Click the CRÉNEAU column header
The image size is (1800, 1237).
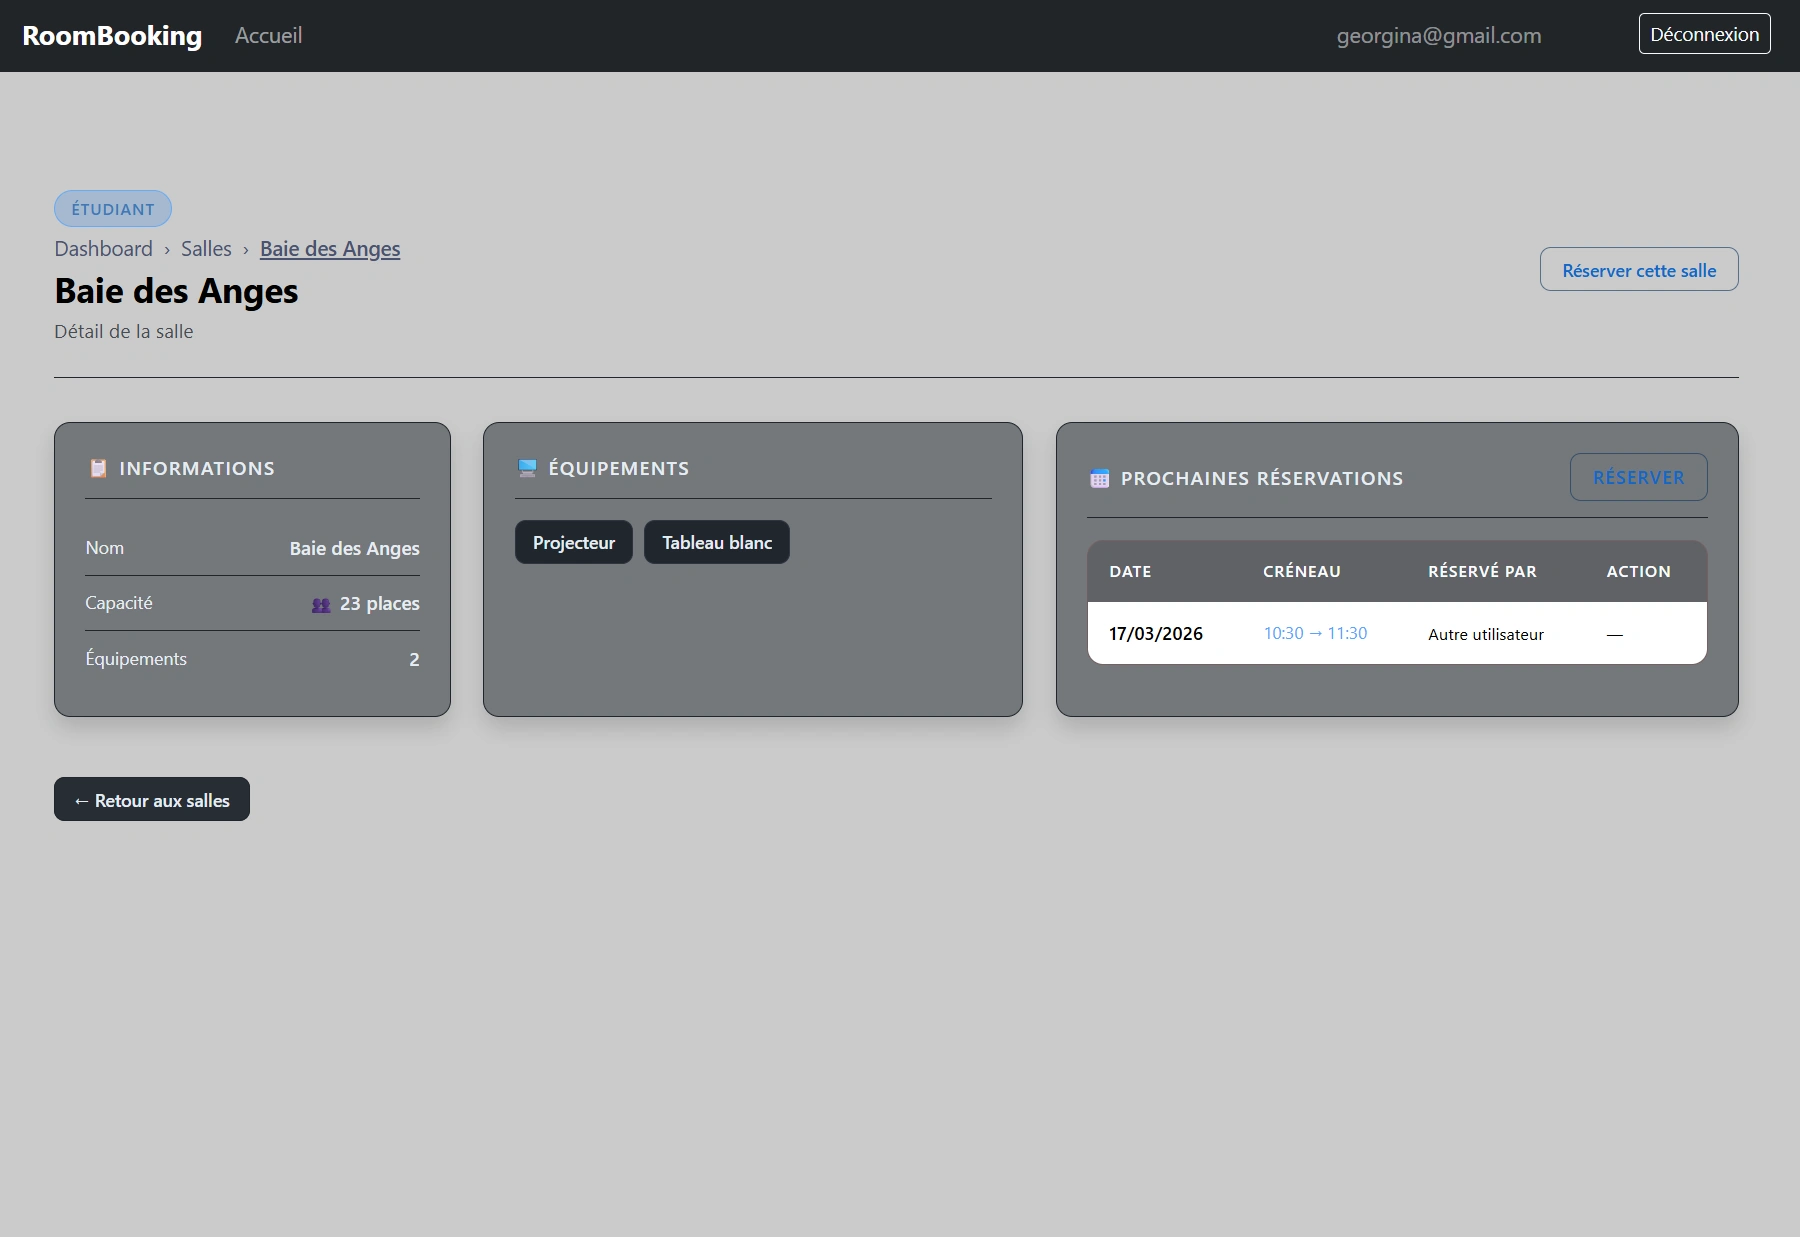(1301, 572)
